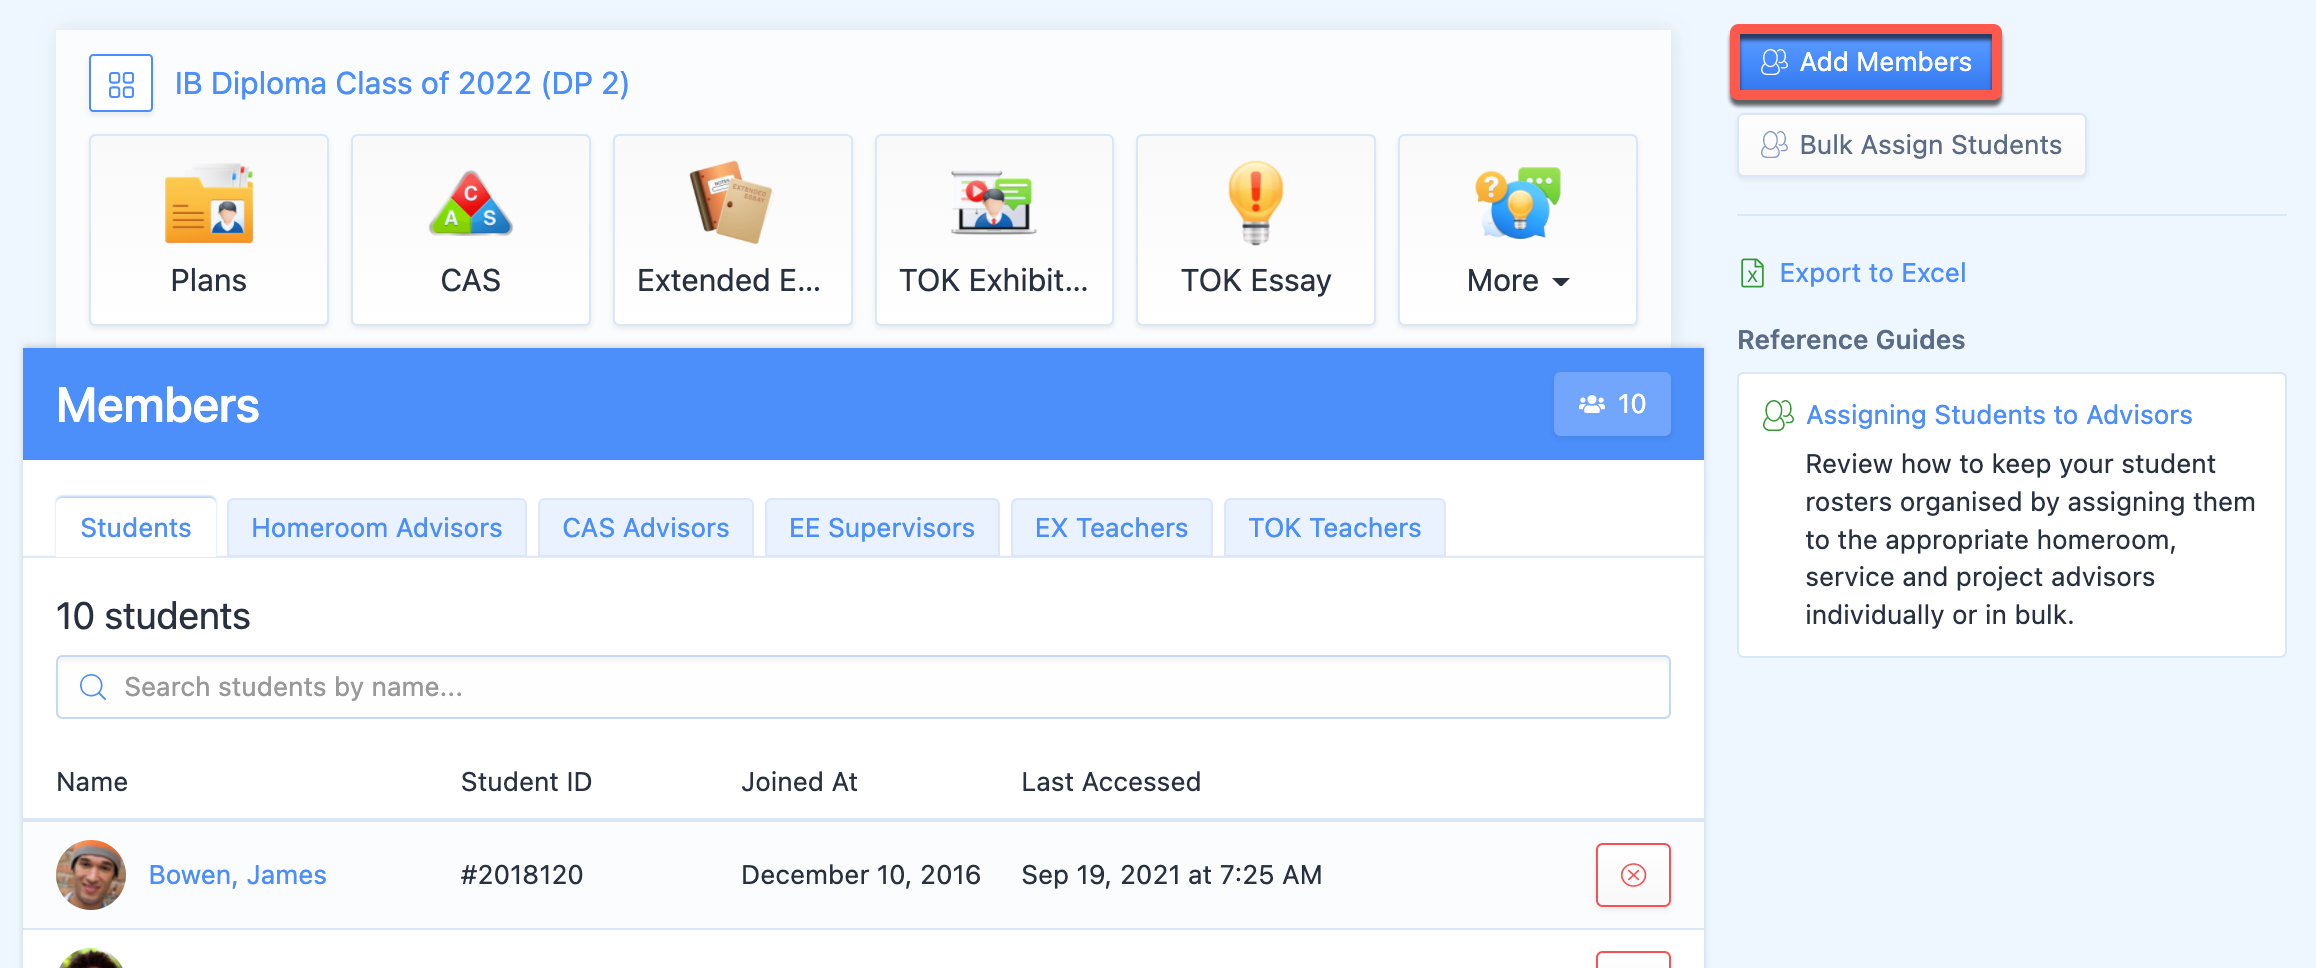
Task: Open the CAS triangle icon card
Action: point(471,230)
